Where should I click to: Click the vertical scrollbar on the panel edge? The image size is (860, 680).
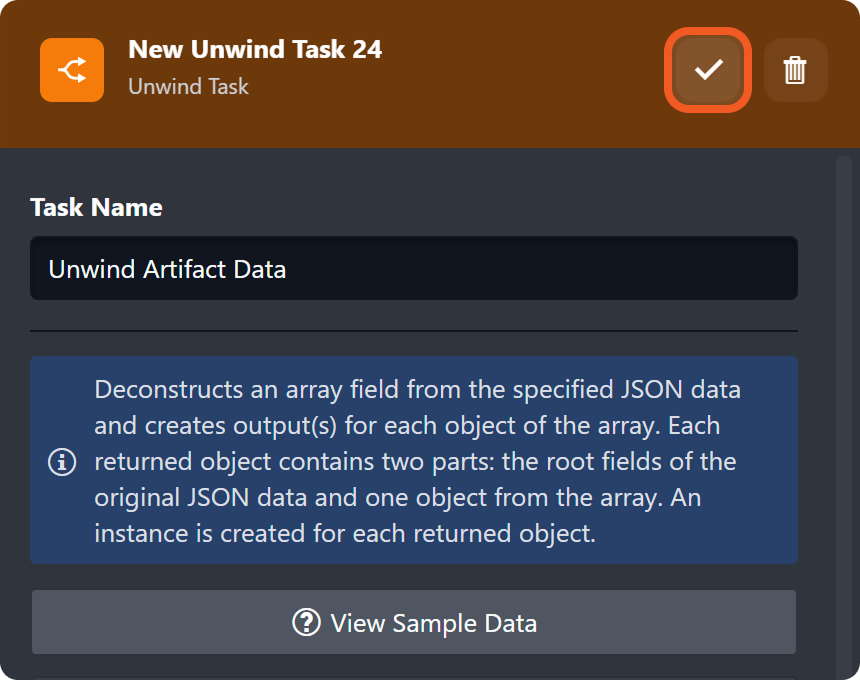843,400
